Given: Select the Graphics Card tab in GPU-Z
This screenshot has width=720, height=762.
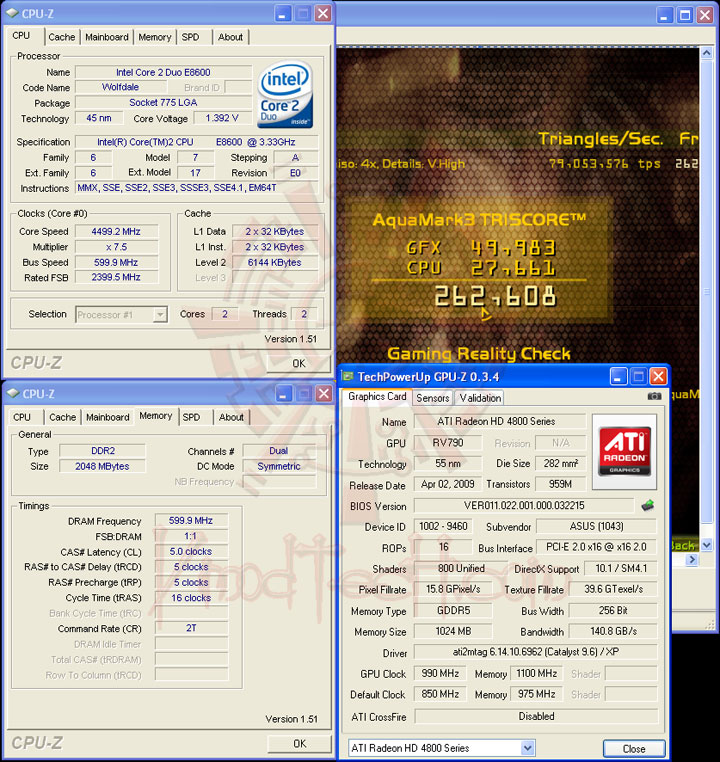Looking at the screenshot, I should tap(377, 397).
